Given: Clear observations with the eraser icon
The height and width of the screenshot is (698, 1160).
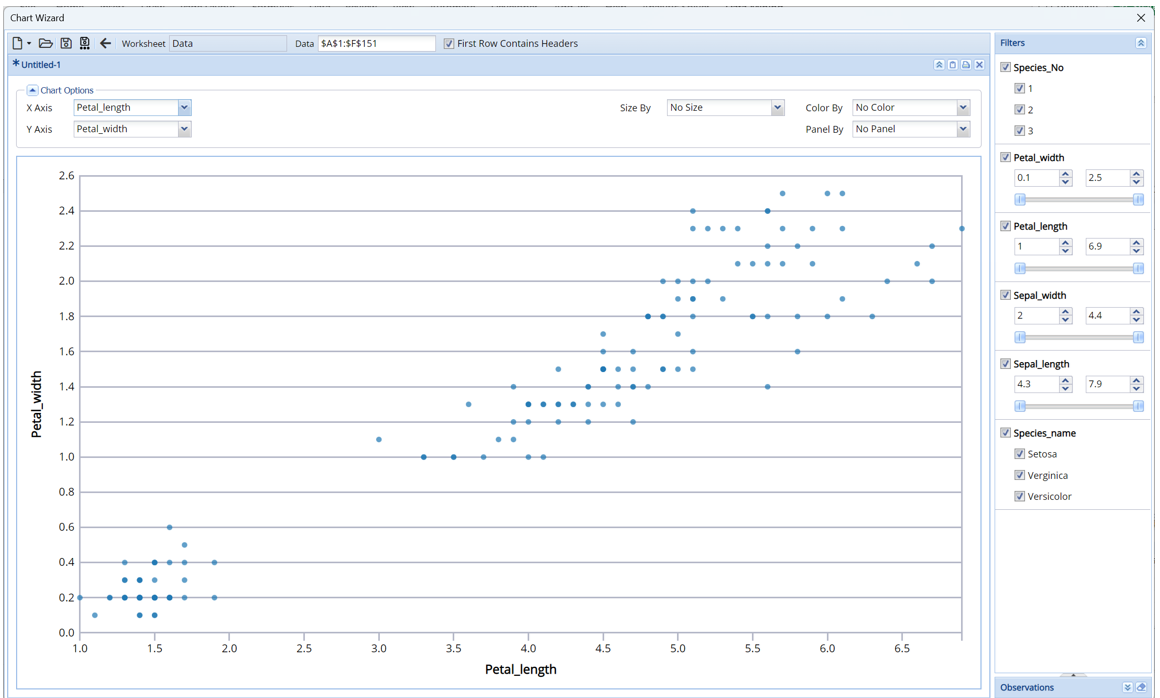Looking at the screenshot, I should (x=1141, y=688).
